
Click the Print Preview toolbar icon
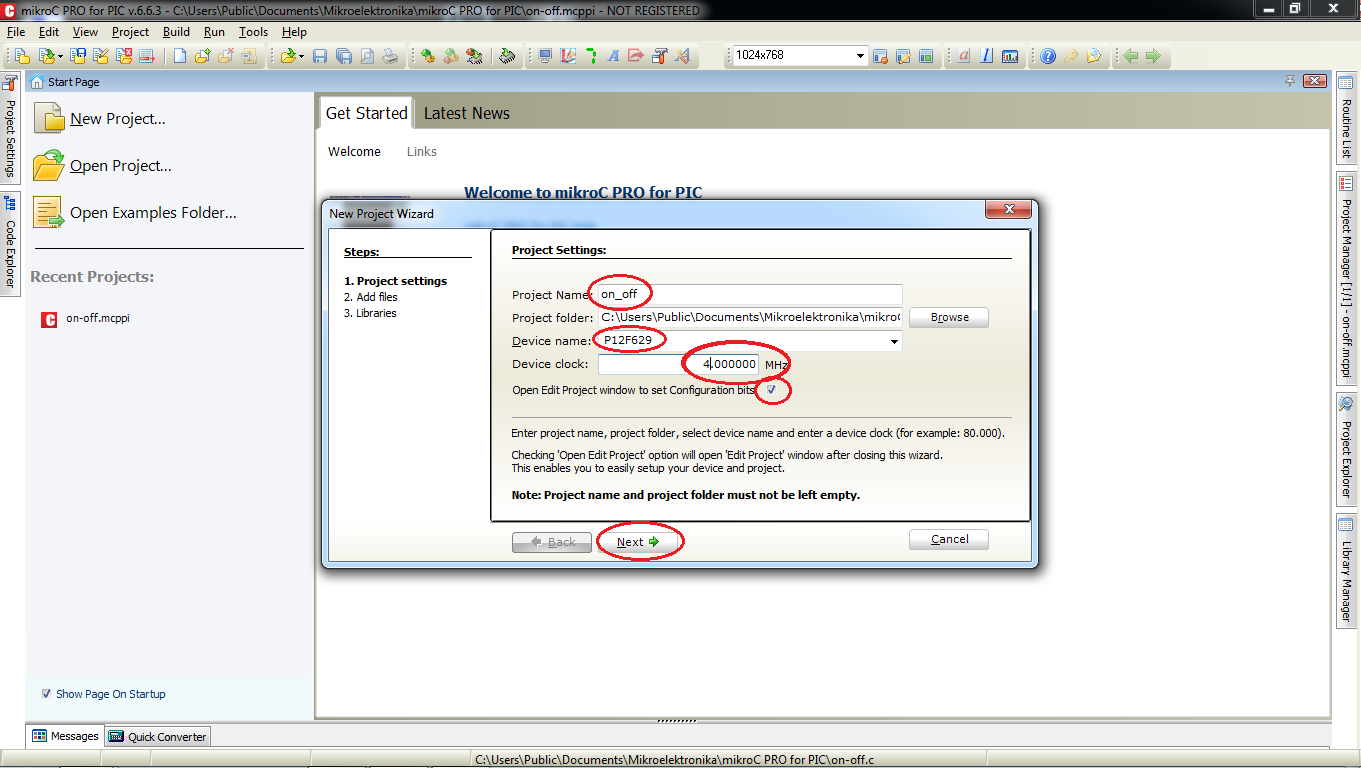coord(367,56)
